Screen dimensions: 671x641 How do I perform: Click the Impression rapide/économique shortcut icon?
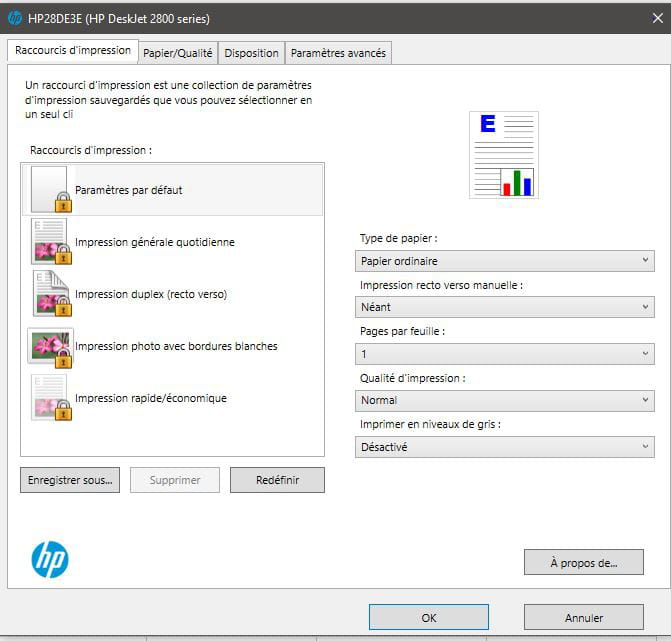[50, 398]
